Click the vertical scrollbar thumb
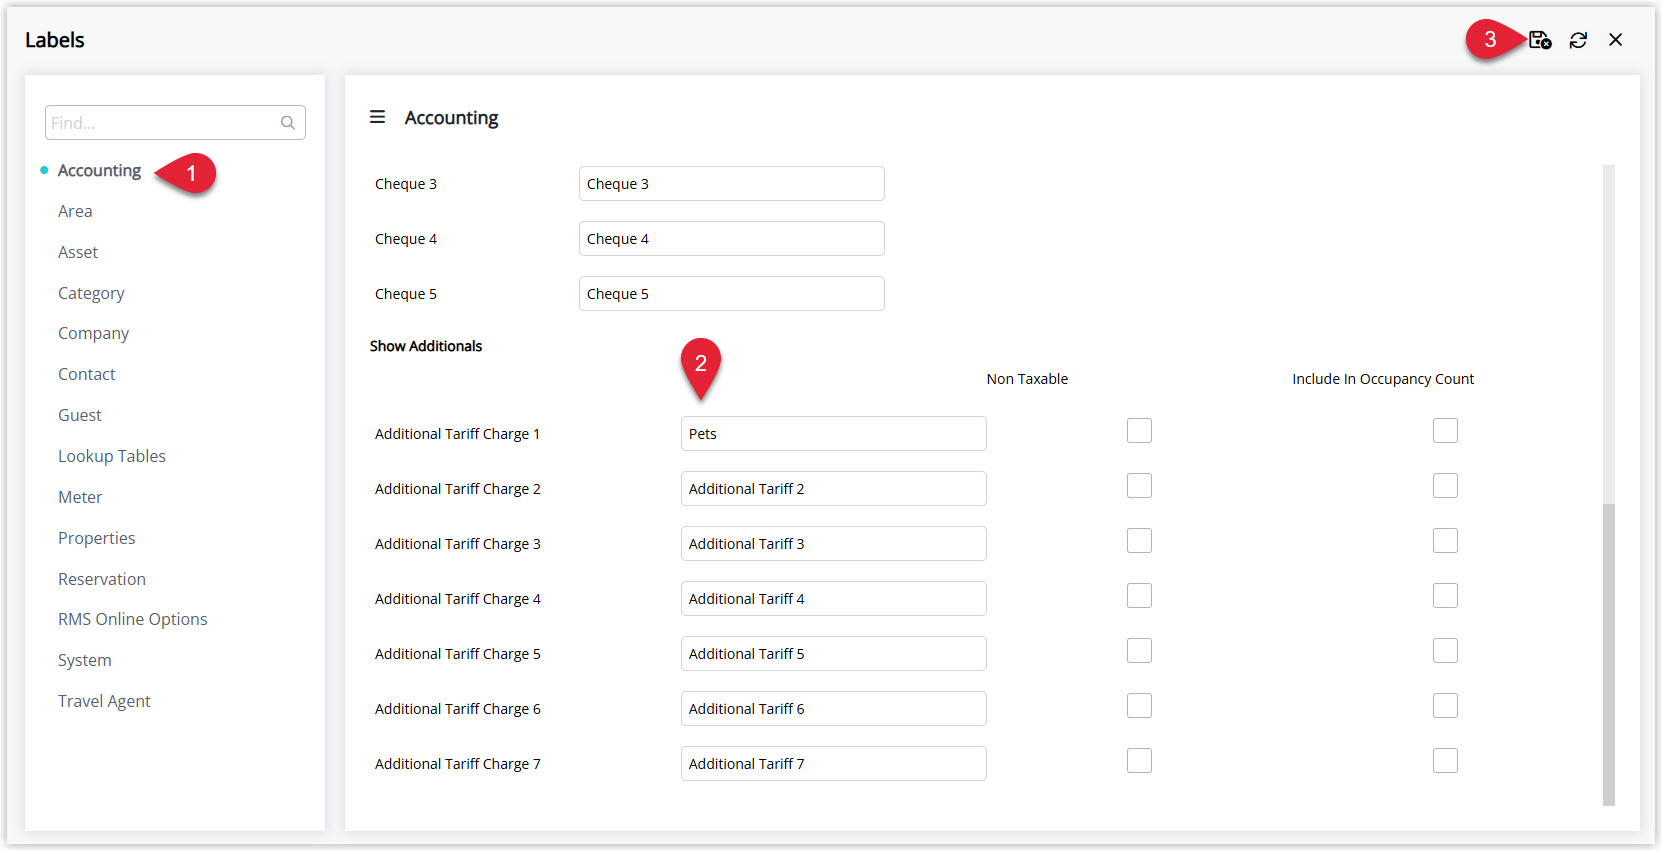The image size is (1663, 852). coord(1608,654)
